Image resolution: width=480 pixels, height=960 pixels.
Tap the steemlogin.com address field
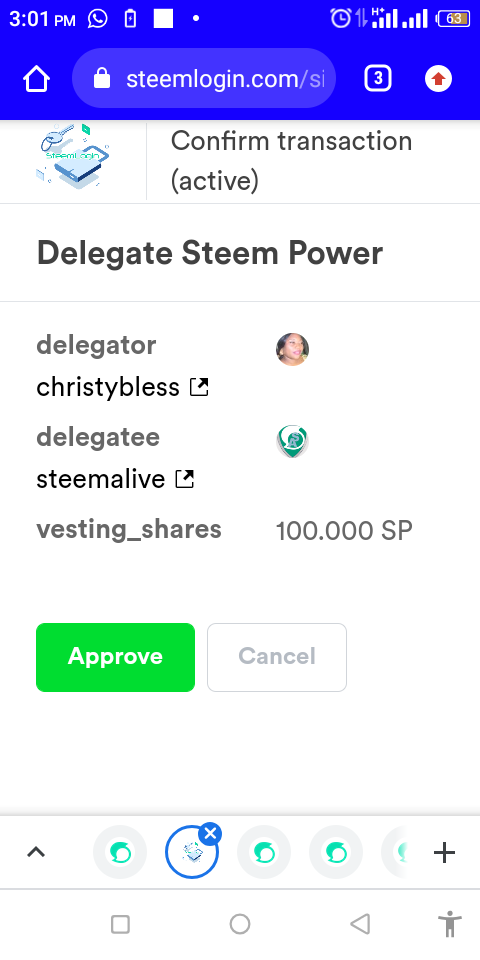point(204,78)
